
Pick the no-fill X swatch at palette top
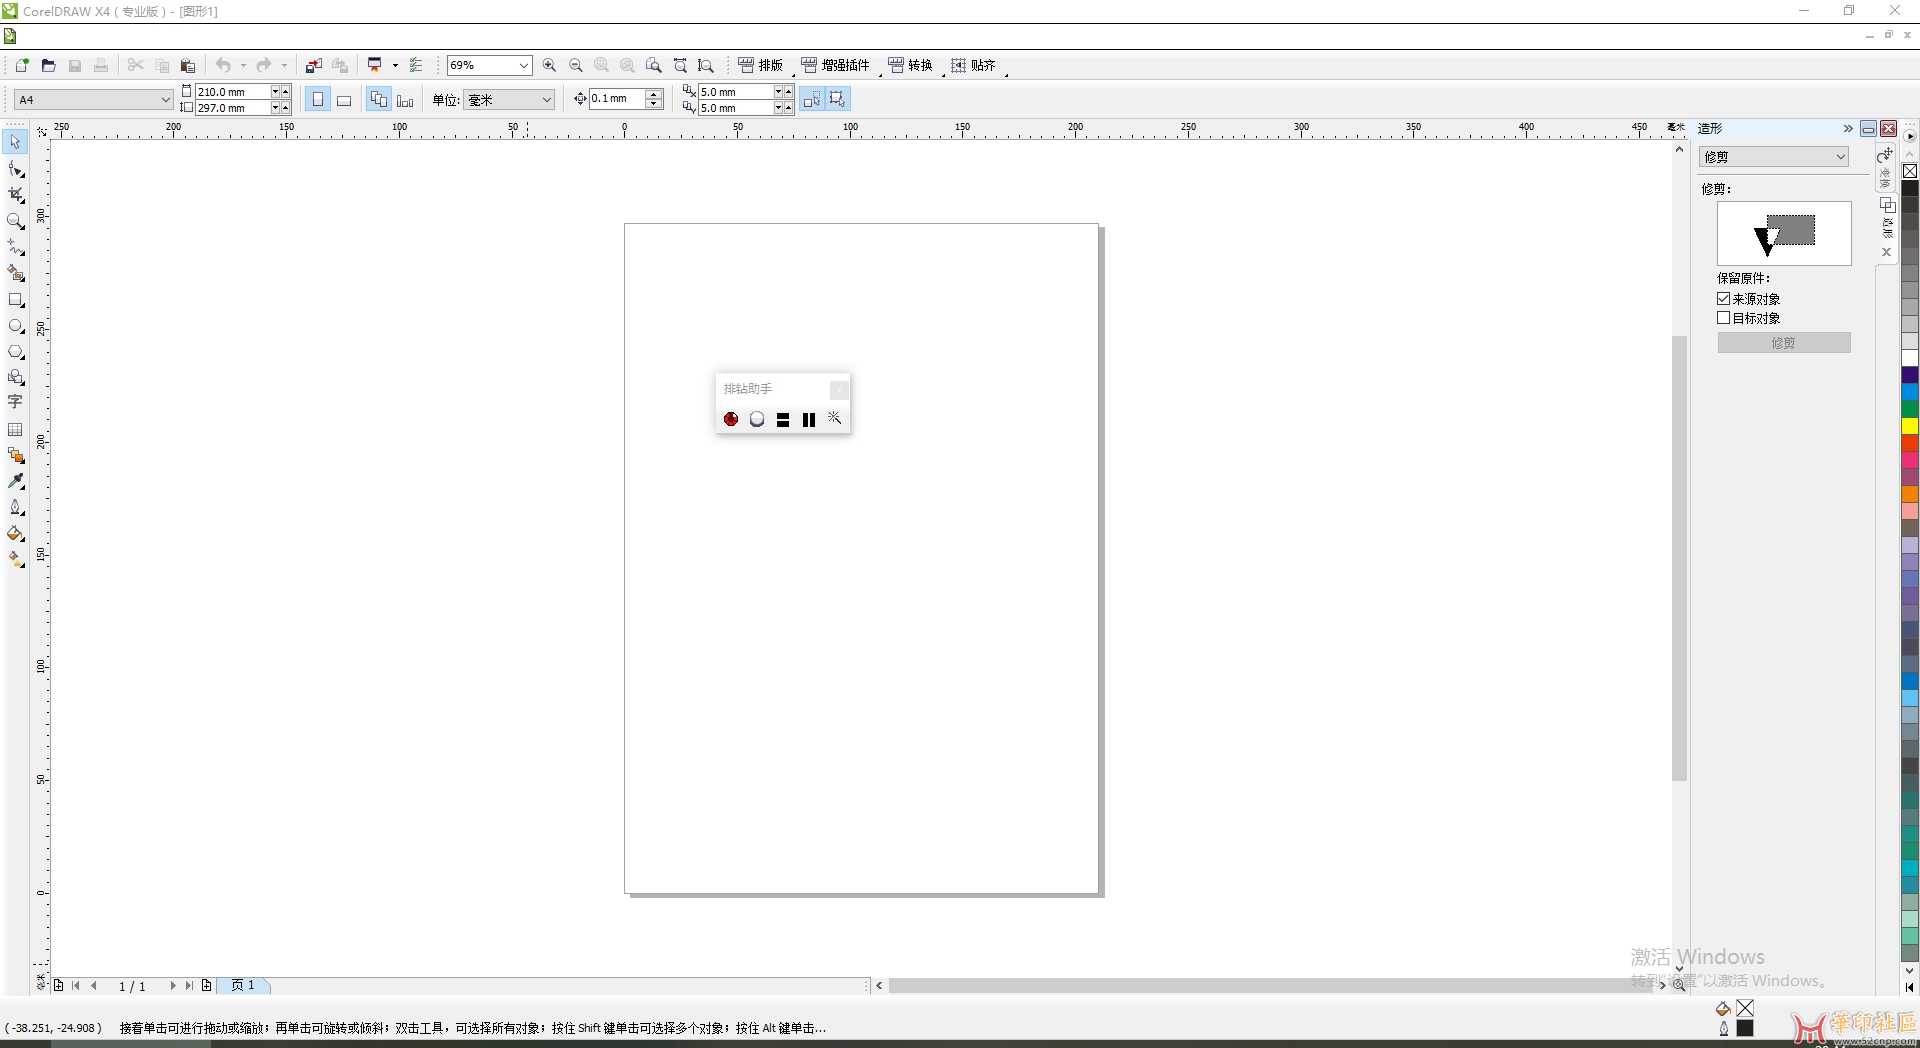pos(1910,171)
